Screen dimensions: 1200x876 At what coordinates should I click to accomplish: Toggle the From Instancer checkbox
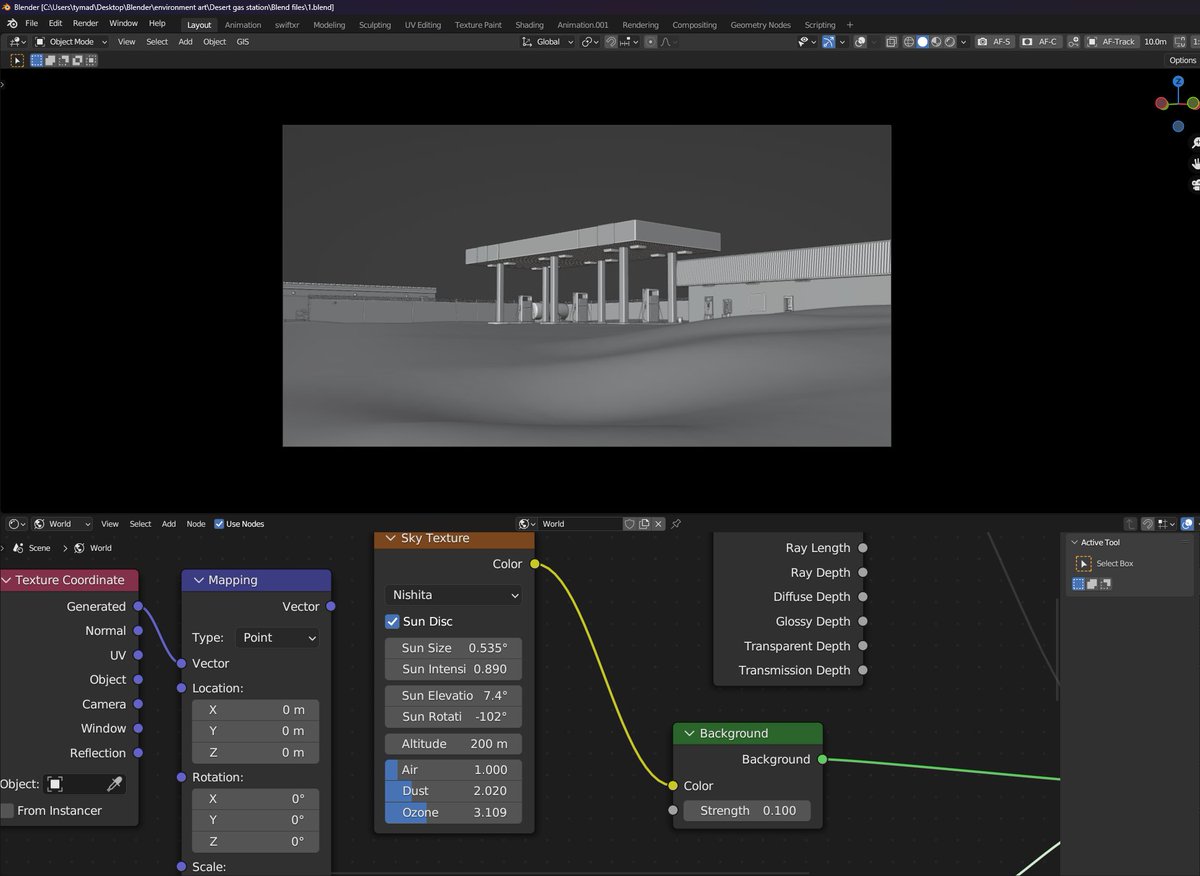(x=7, y=810)
